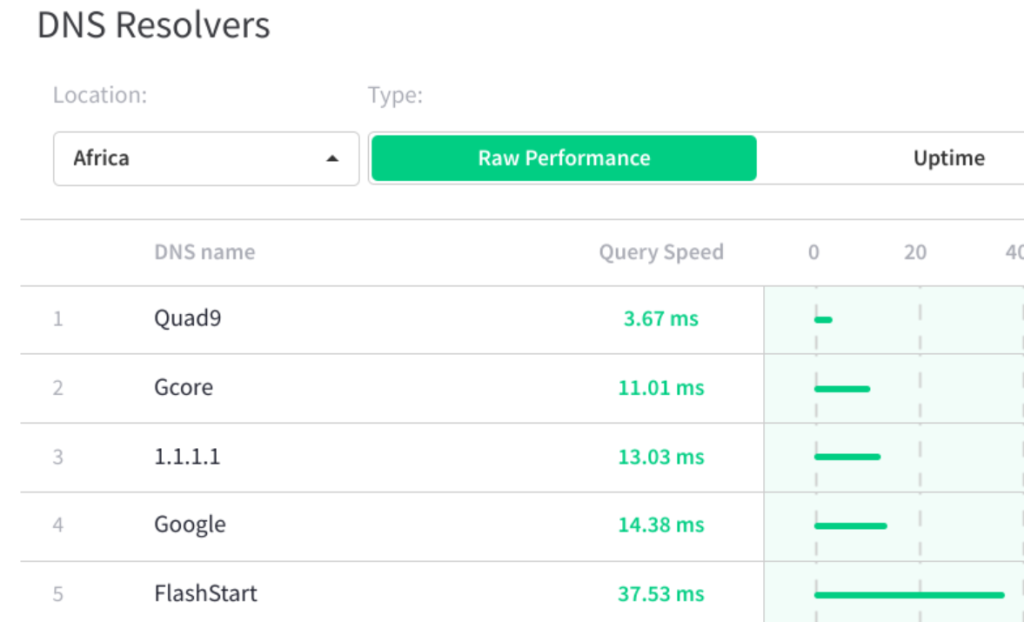Click the 1.1.1.1 resolver name
1024x622 pixels.
coord(187,457)
